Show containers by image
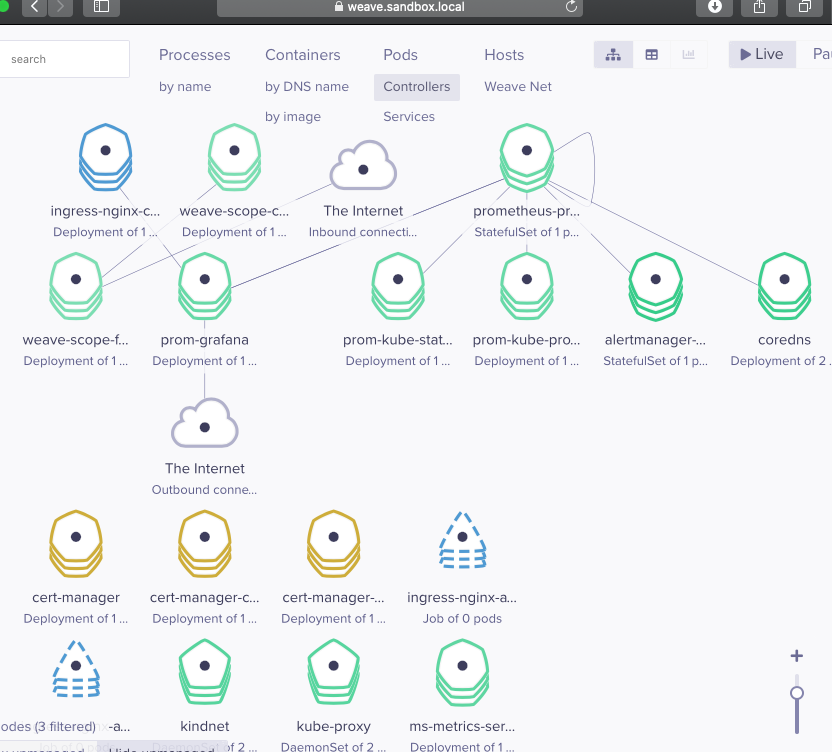 pos(293,116)
